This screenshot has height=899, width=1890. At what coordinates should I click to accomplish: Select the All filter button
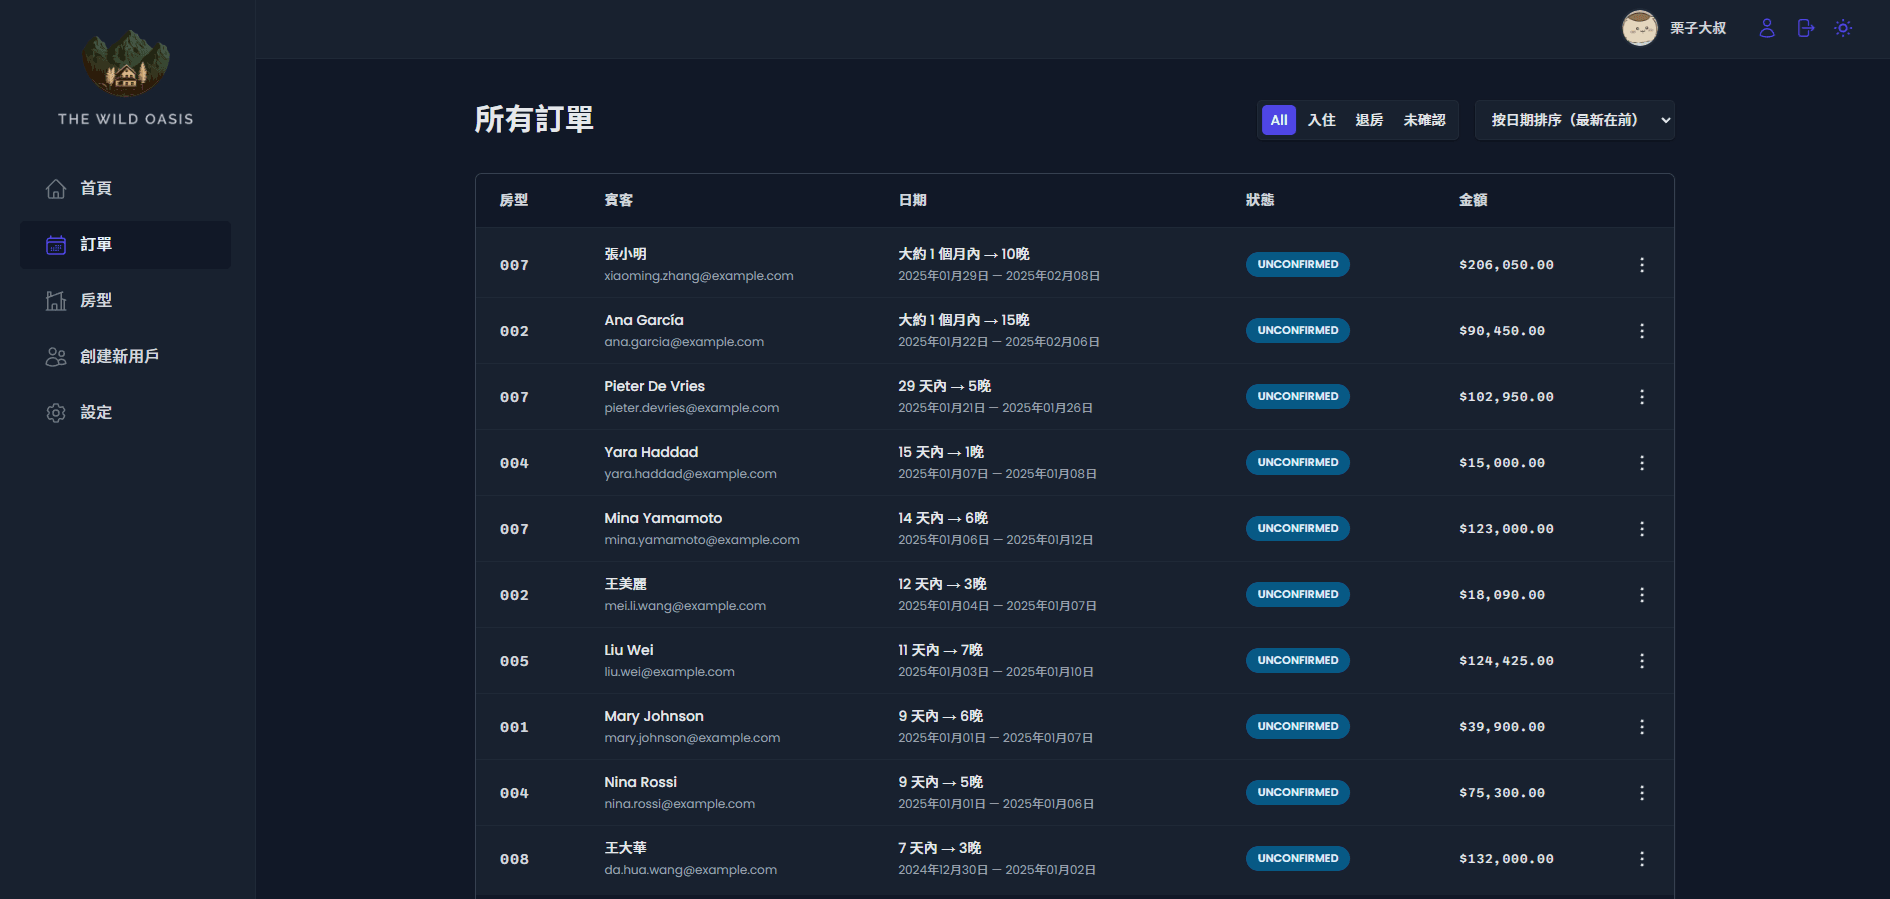tap(1278, 120)
